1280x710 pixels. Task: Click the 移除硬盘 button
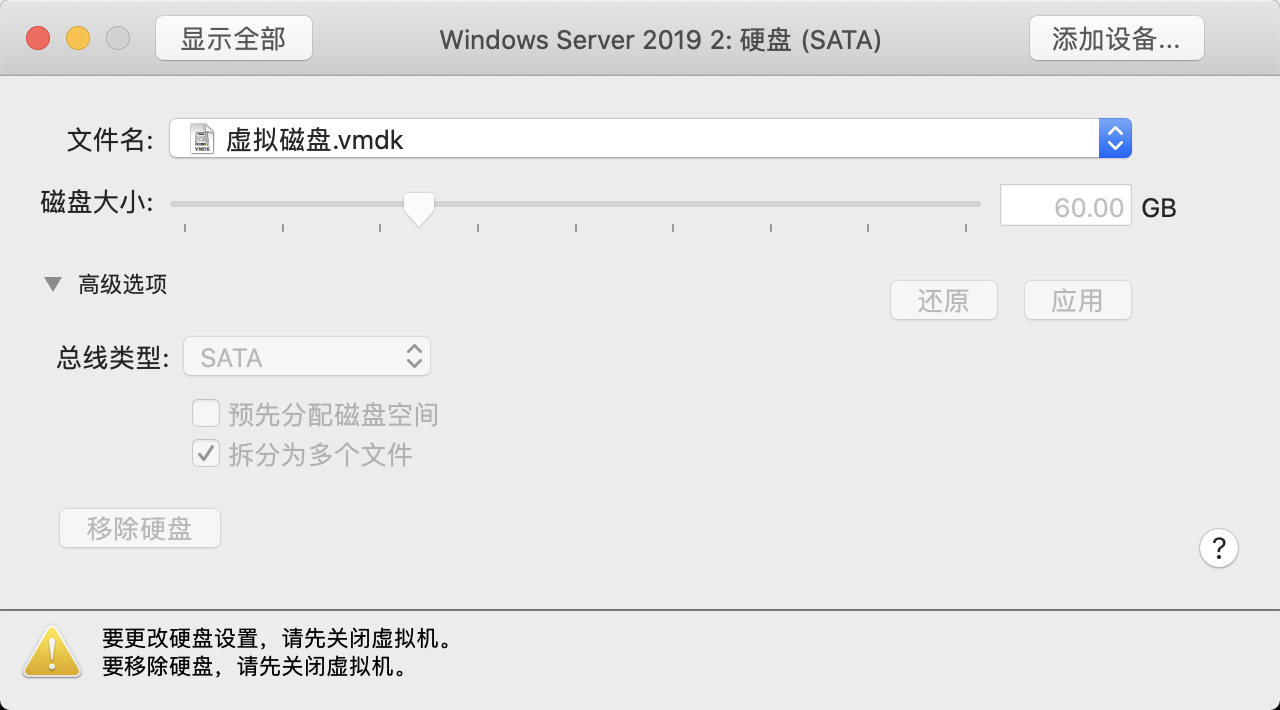(x=140, y=528)
